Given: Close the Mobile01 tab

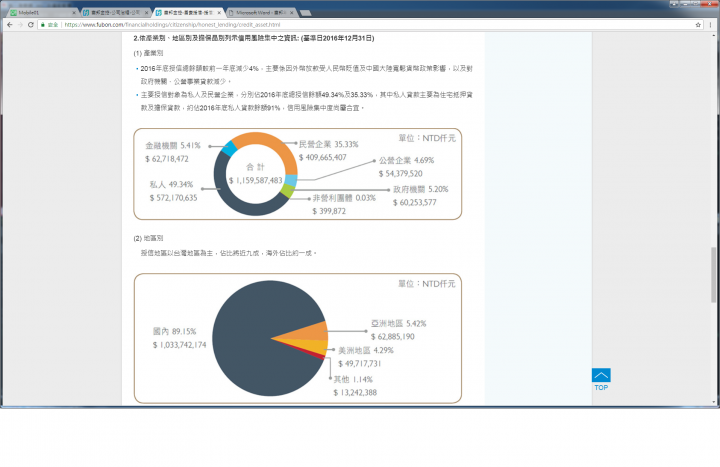Looking at the screenshot, I should coord(74,13).
